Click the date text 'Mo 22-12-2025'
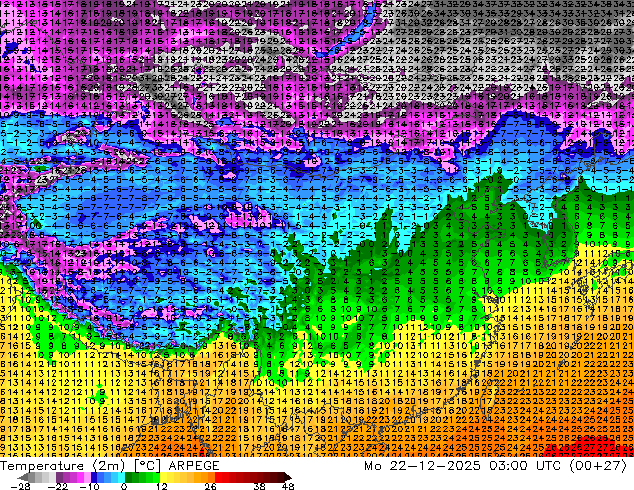 pos(422,466)
